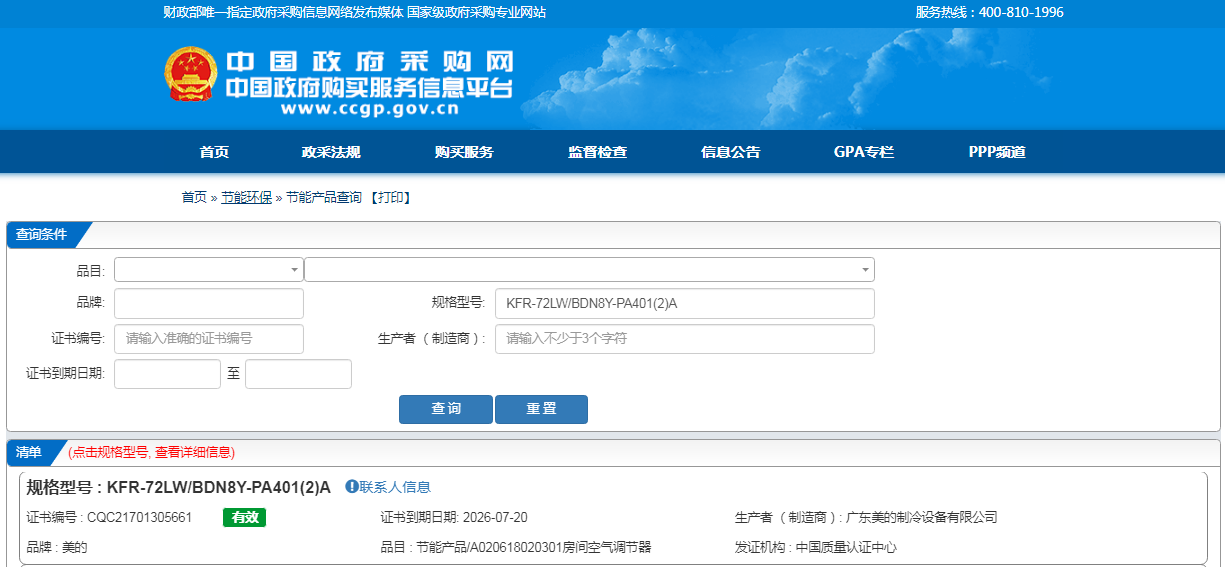Focus the 证书编号 input field
This screenshot has width=1225, height=567.
pyautogui.click(x=209, y=339)
